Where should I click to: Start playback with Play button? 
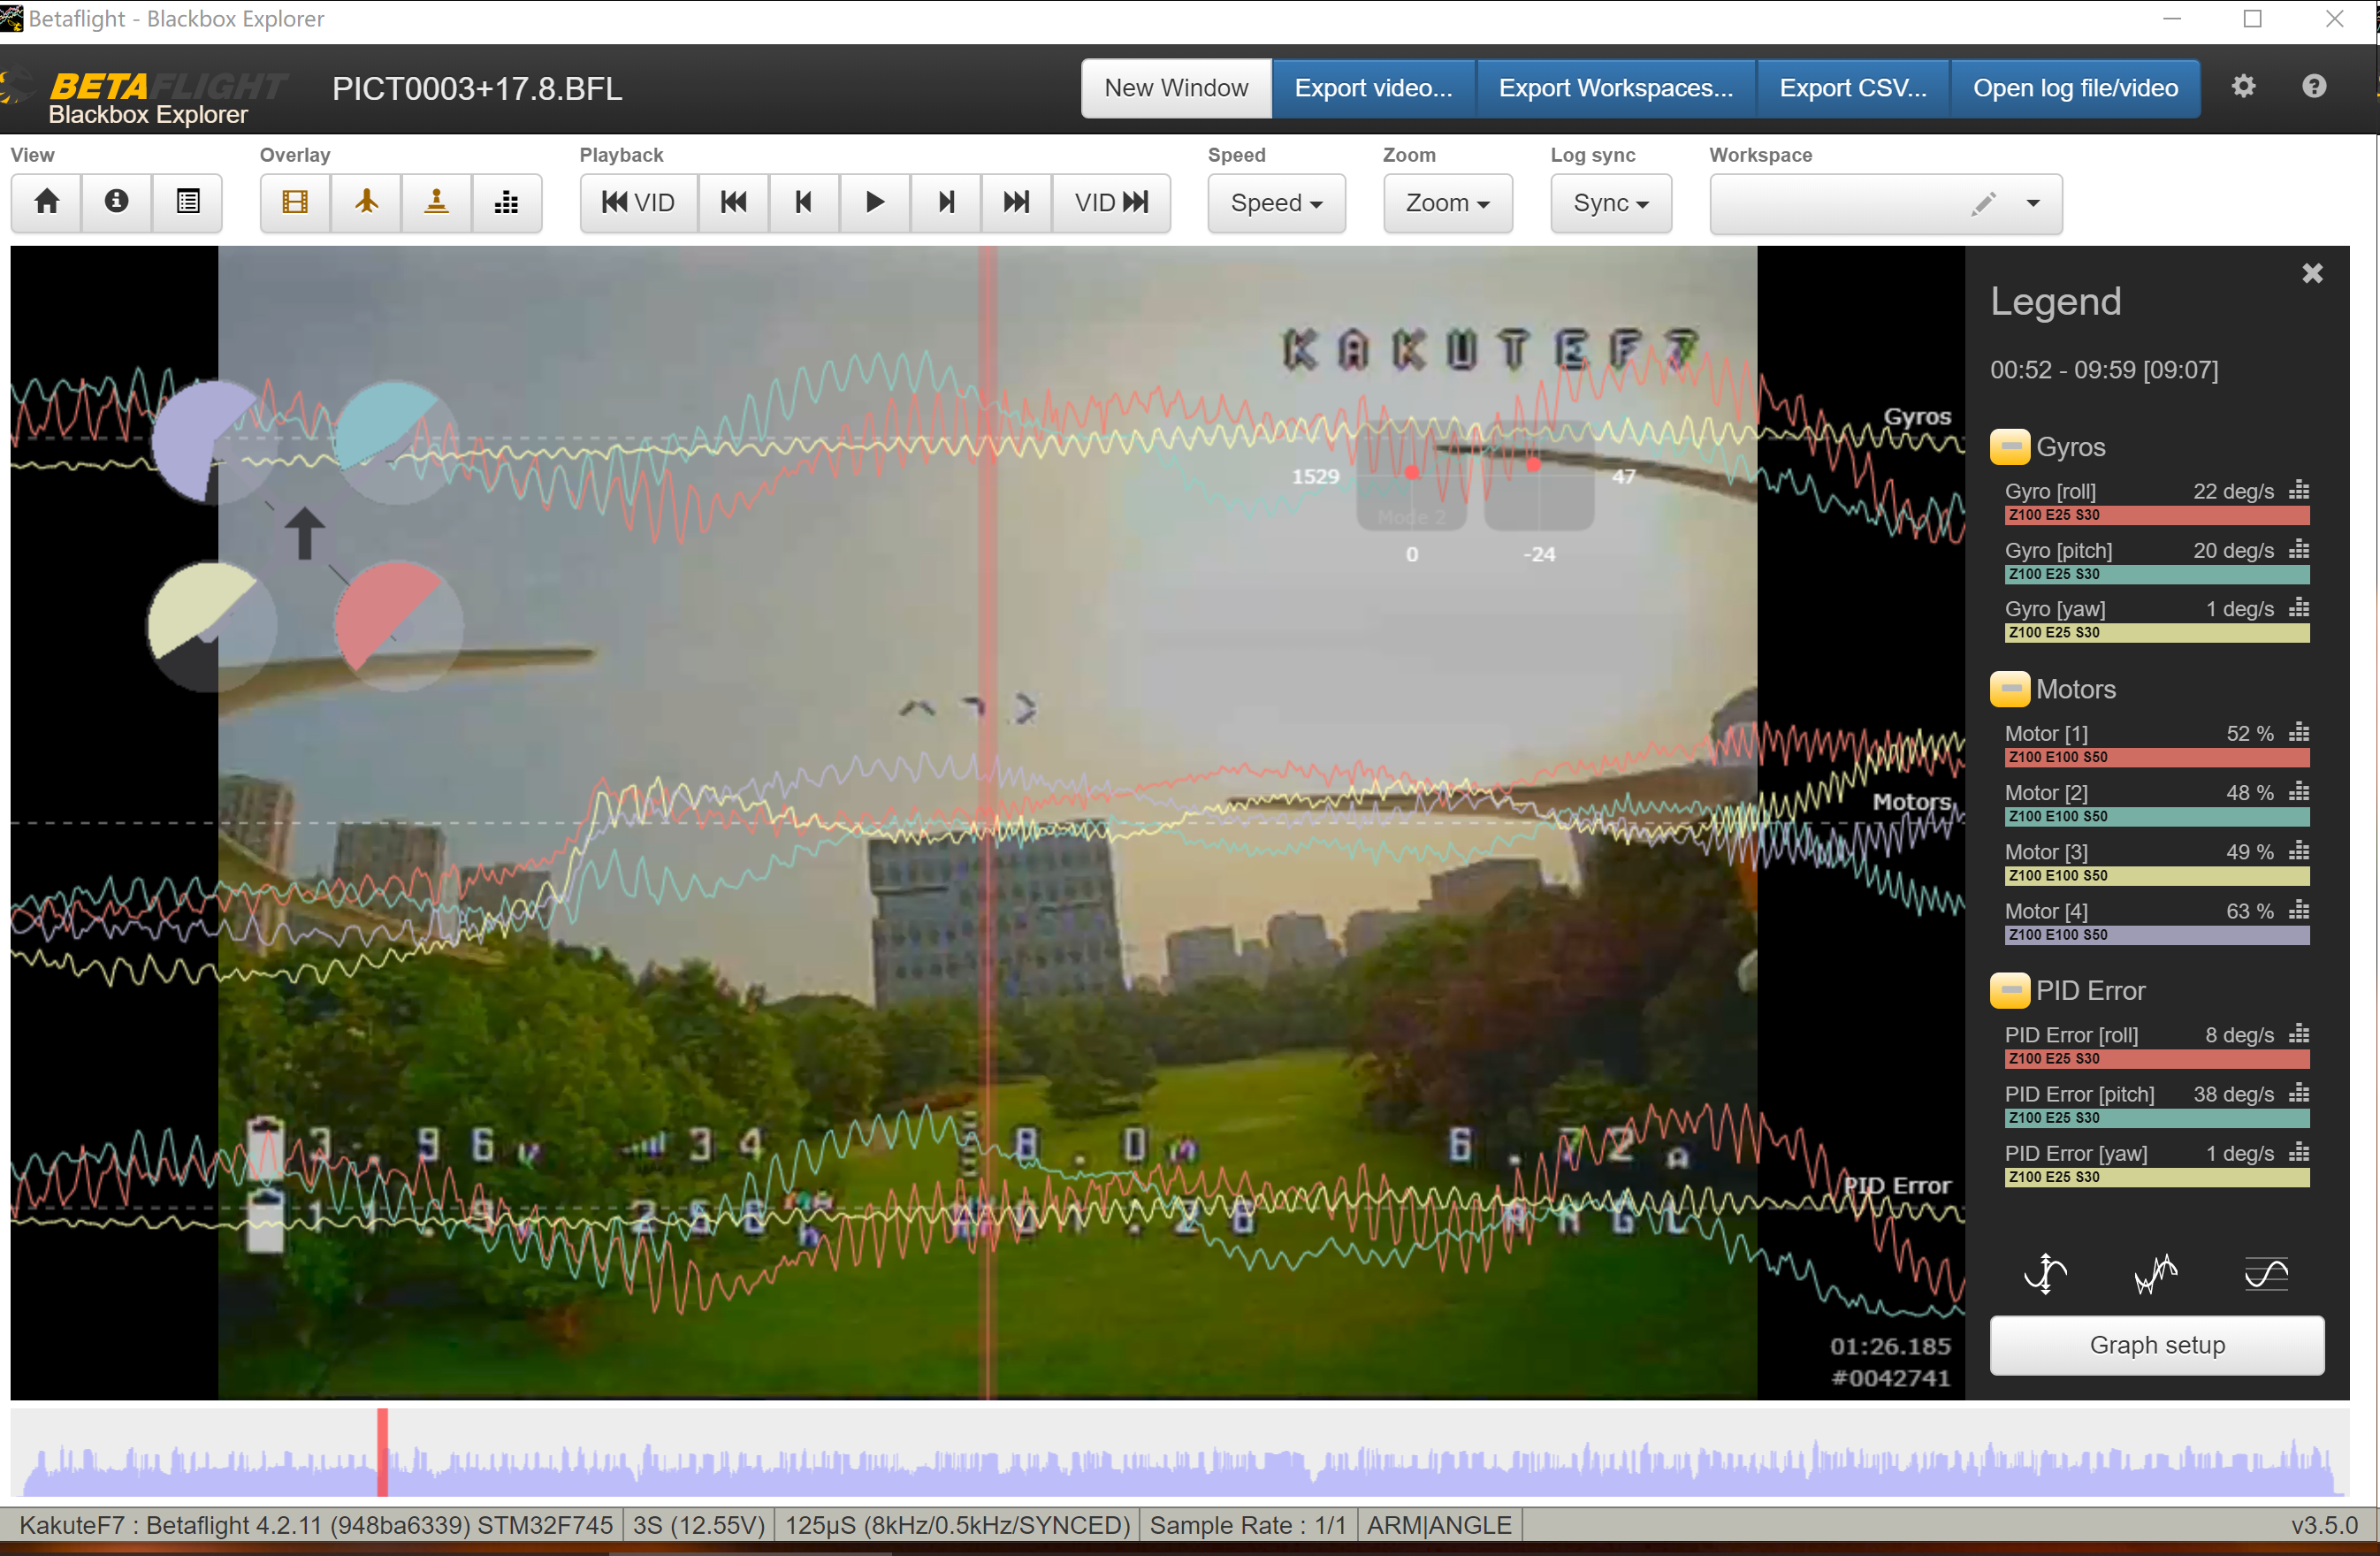click(875, 203)
